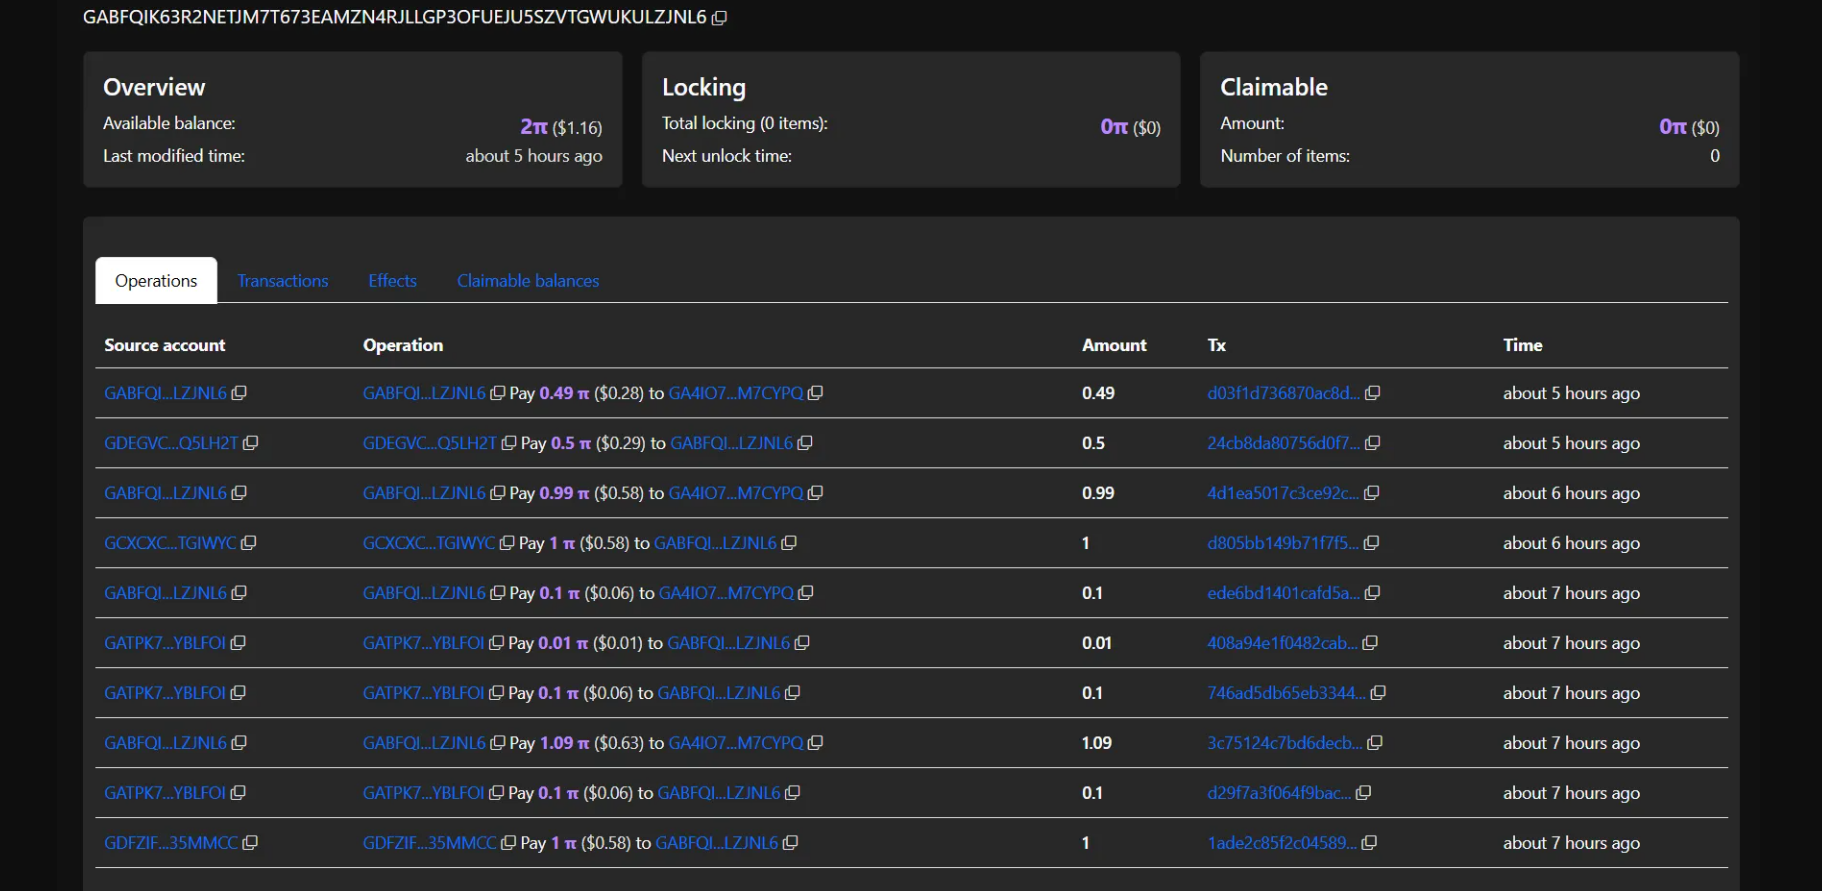
Task: Copy transaction hash 746ad5db65eb3344
Action: pos(1377,693)
